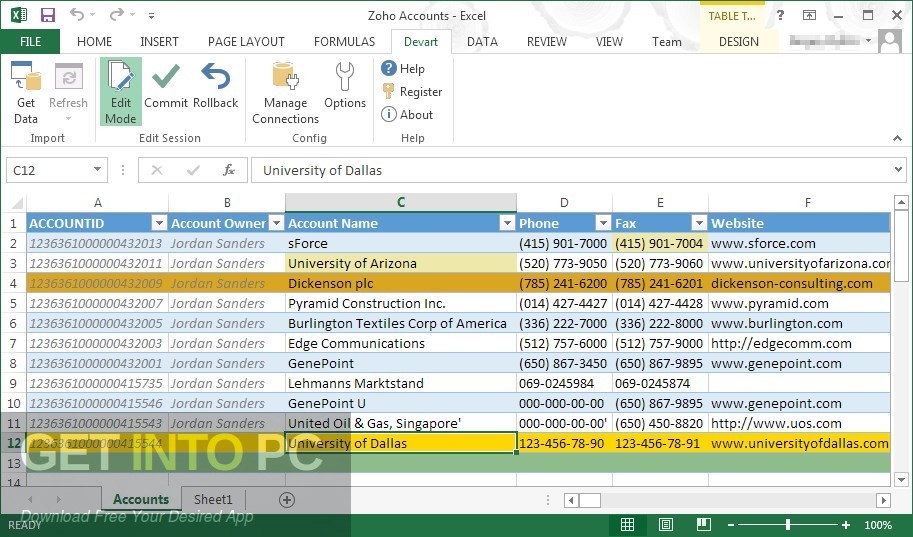The image size is (913, 537).
Task: Open Phone column filter dropdown
Action: point(603,223)
